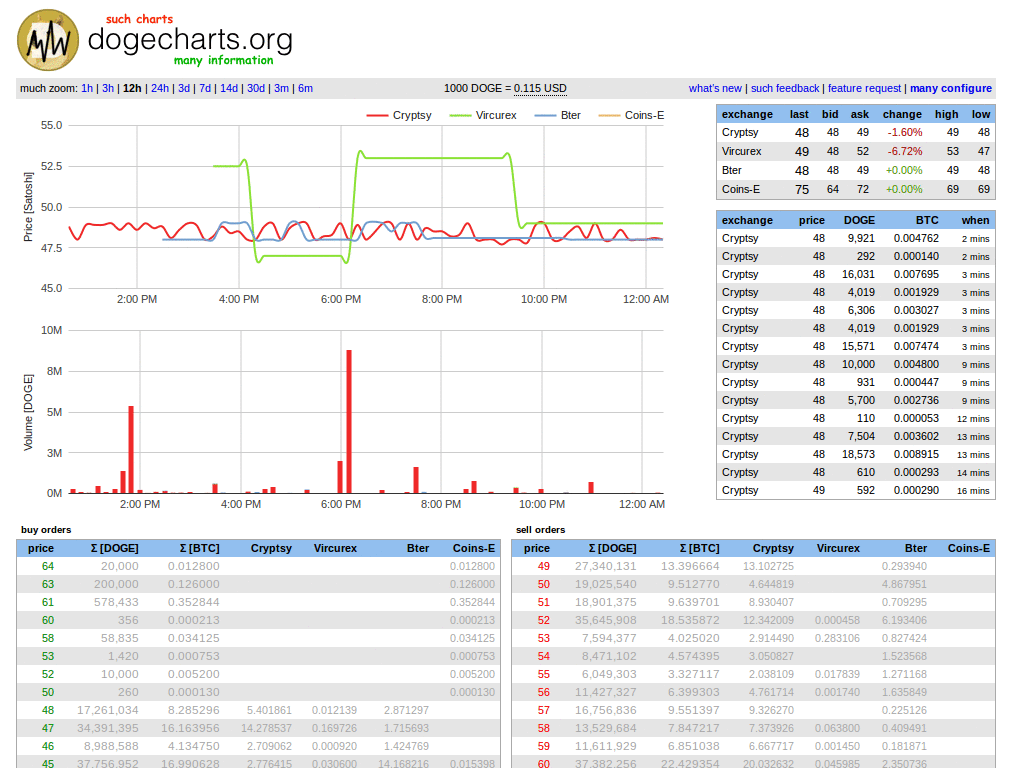Choose the 7d zoom range

click(x=205, y=88)
